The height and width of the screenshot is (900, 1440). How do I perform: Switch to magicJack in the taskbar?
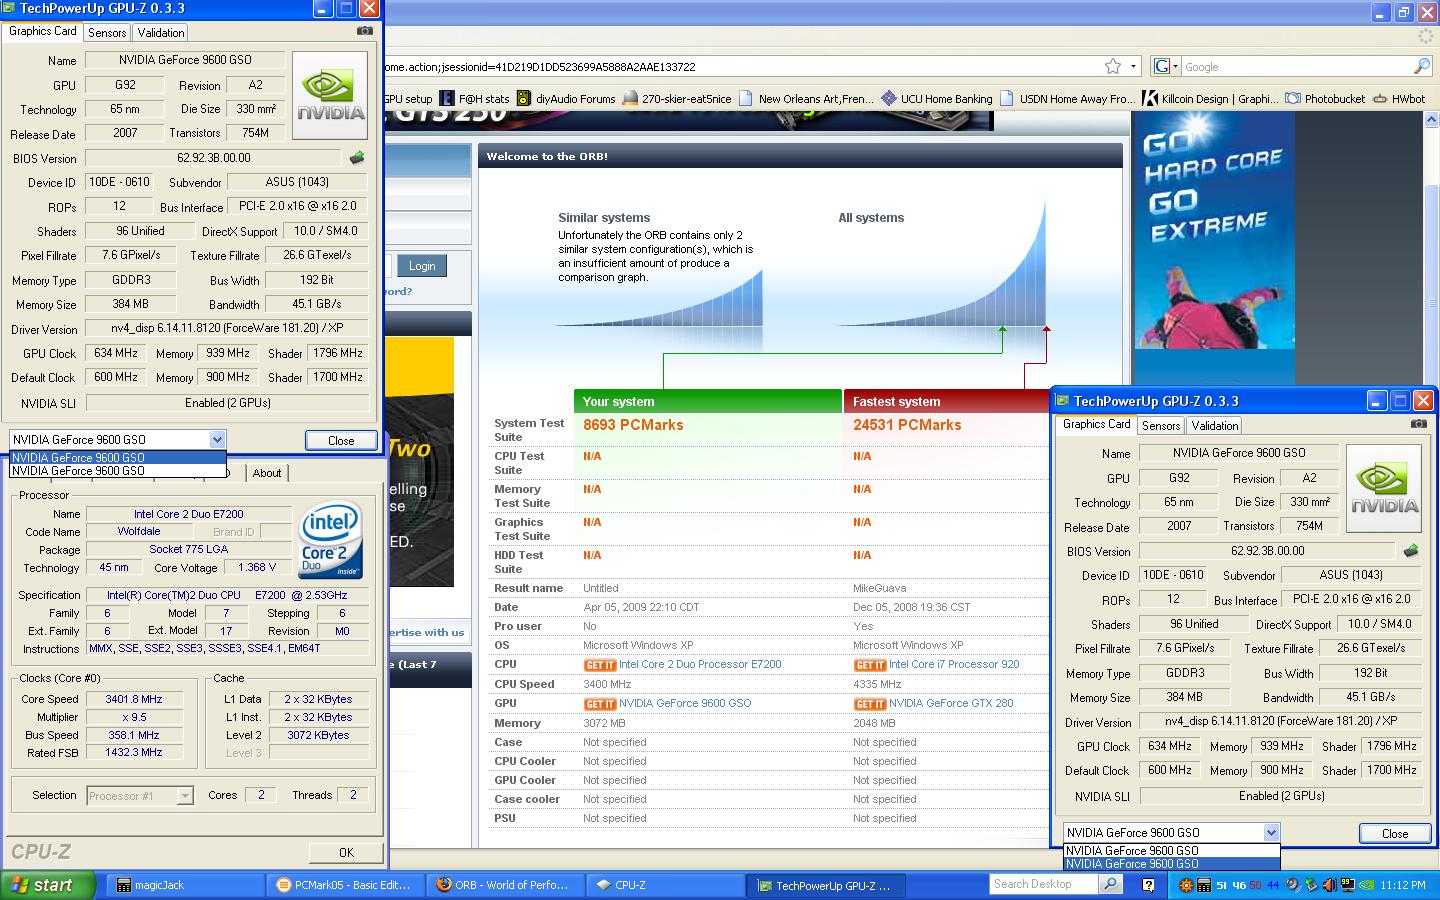coord(185,885)
